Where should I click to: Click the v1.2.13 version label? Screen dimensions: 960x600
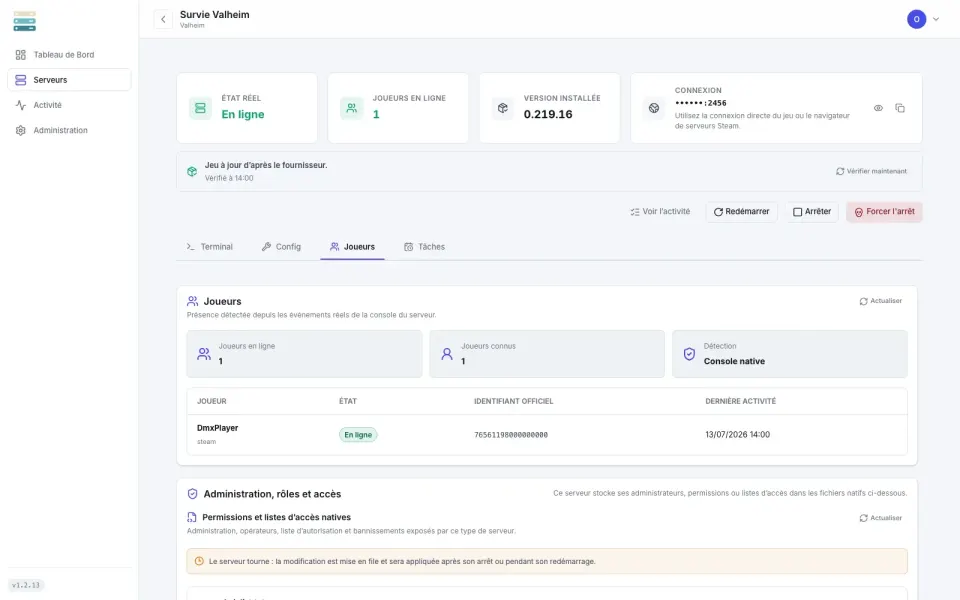(26, 585)
